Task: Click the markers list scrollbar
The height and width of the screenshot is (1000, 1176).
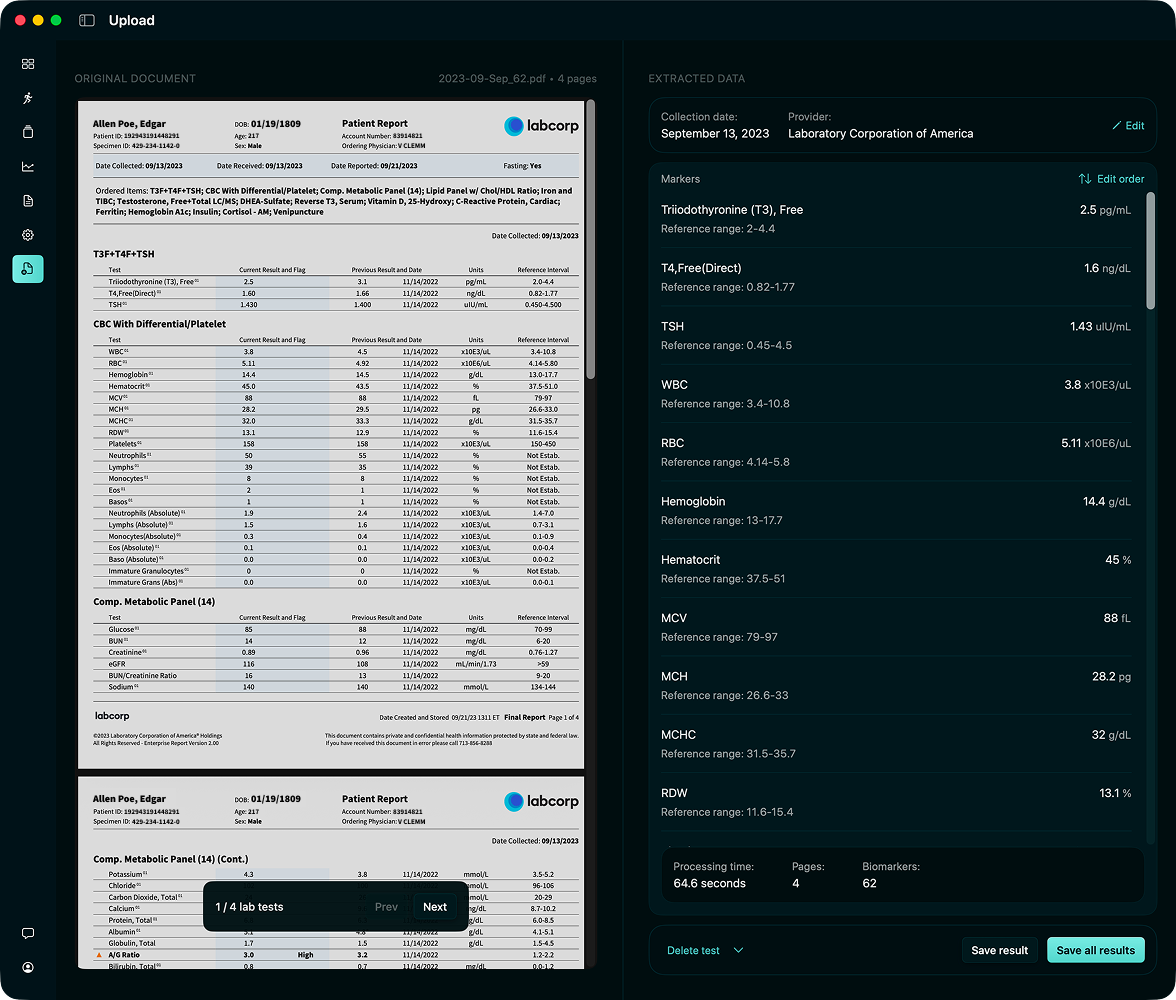Action: [1150, 251]
